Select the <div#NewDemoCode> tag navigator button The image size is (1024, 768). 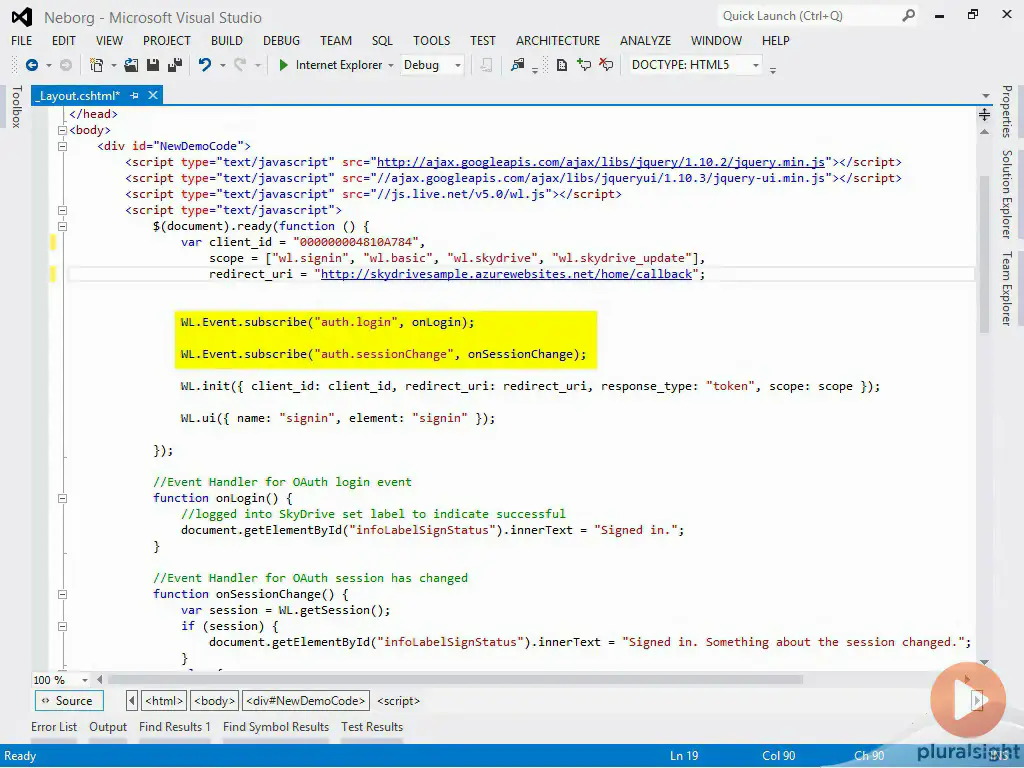(306, 701)
